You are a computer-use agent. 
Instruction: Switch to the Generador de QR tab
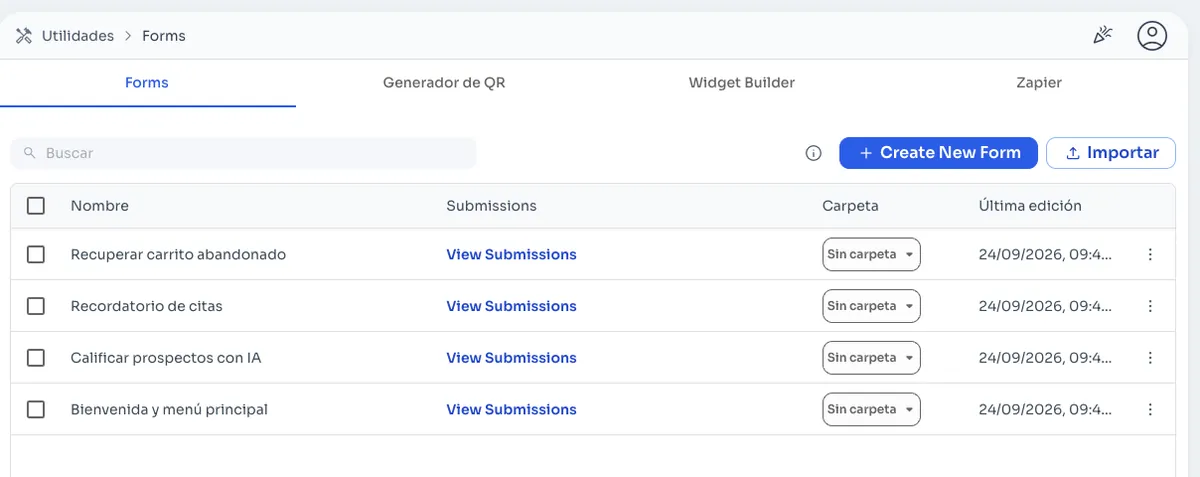[x=444, y=83]
